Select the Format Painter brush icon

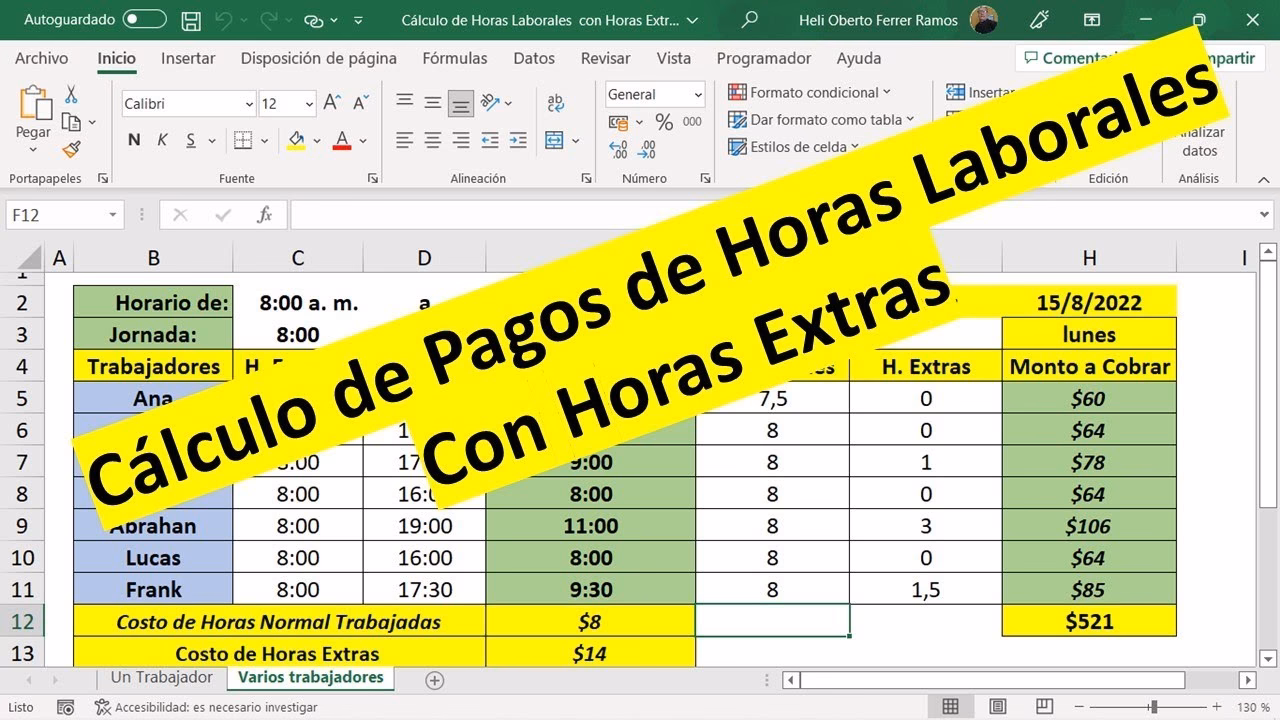(x=72, y=148)
